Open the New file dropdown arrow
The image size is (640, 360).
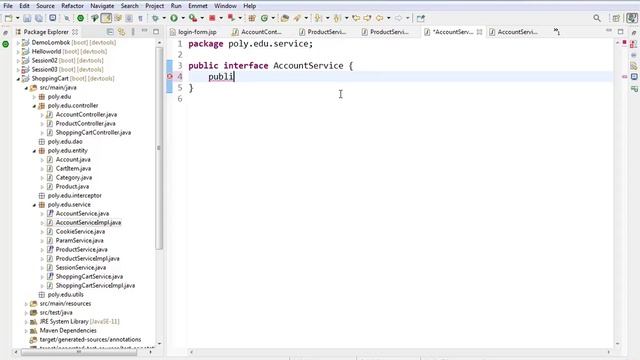coord(17,18)
